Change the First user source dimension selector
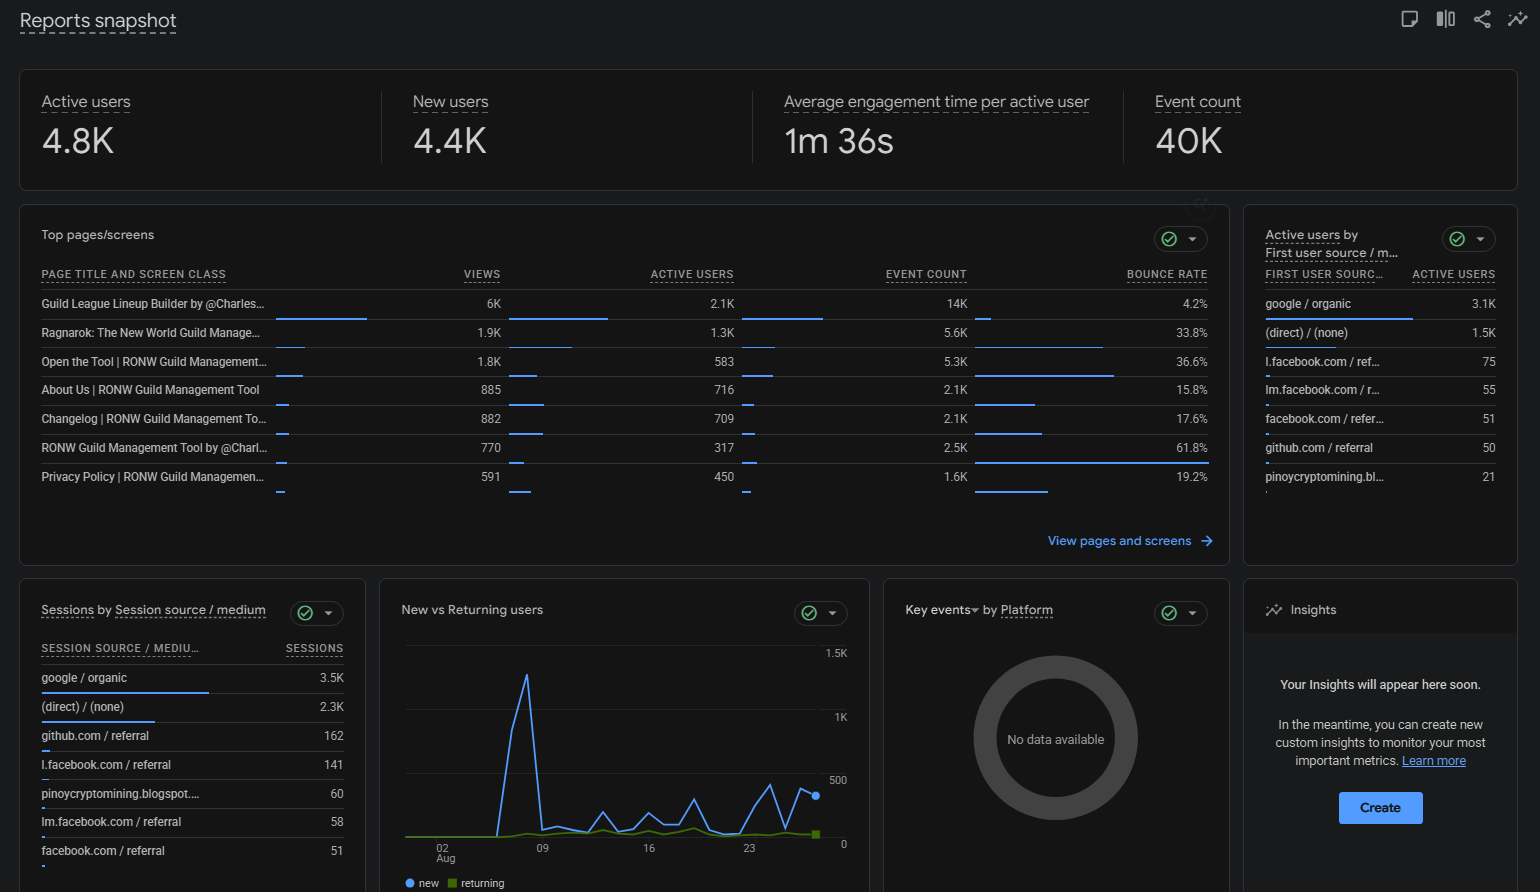This screenshot has width=1540, height=892. [1332, 253]
